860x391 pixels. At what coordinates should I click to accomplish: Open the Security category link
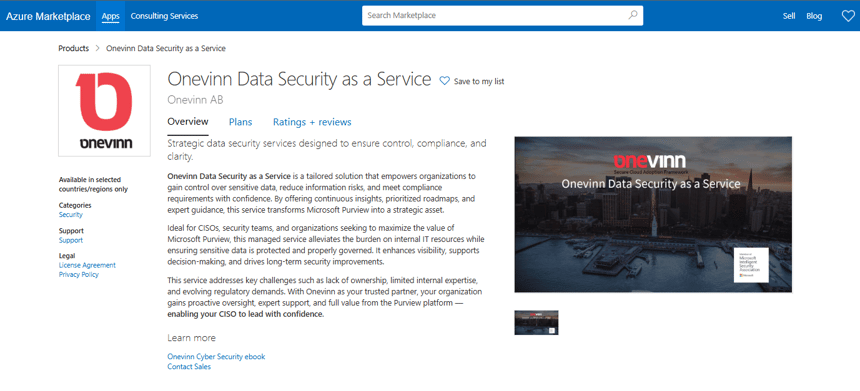click(x=71, y=214)
